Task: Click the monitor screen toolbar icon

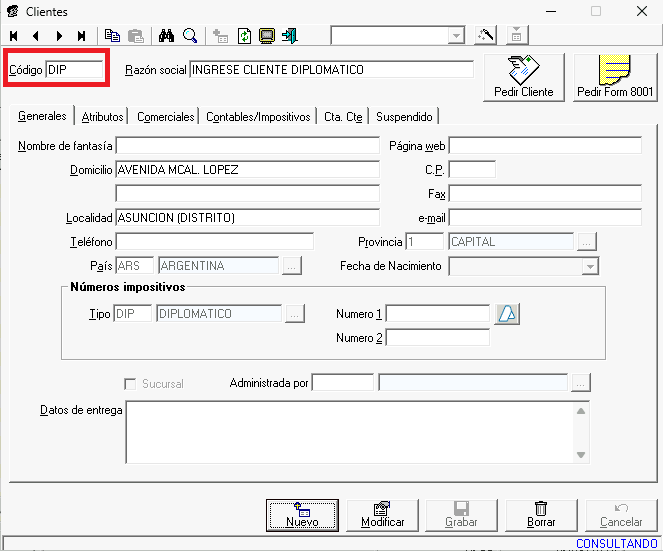Action: click(267, 36)
